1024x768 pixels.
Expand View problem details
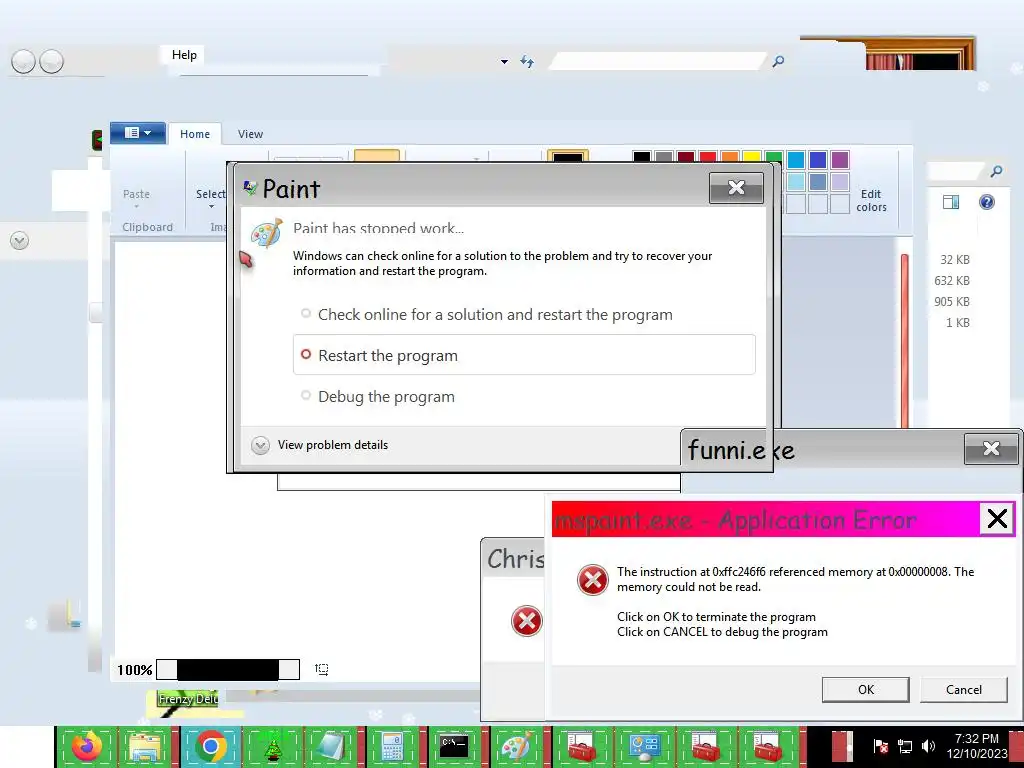319,445
